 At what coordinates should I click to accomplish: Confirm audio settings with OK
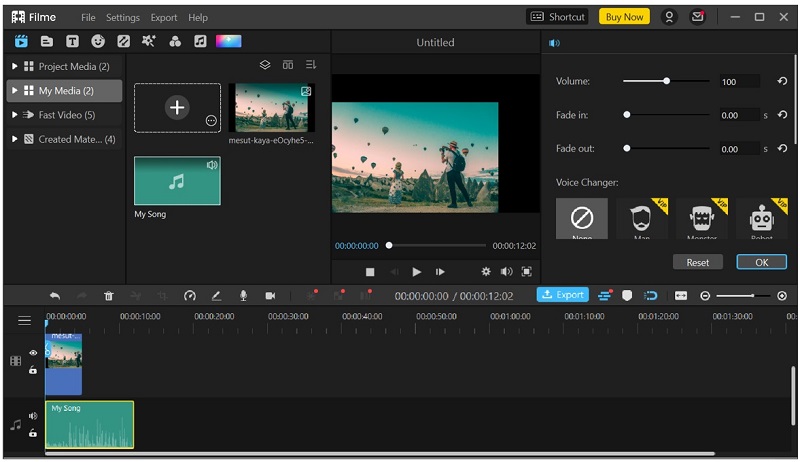click(762, 262)
